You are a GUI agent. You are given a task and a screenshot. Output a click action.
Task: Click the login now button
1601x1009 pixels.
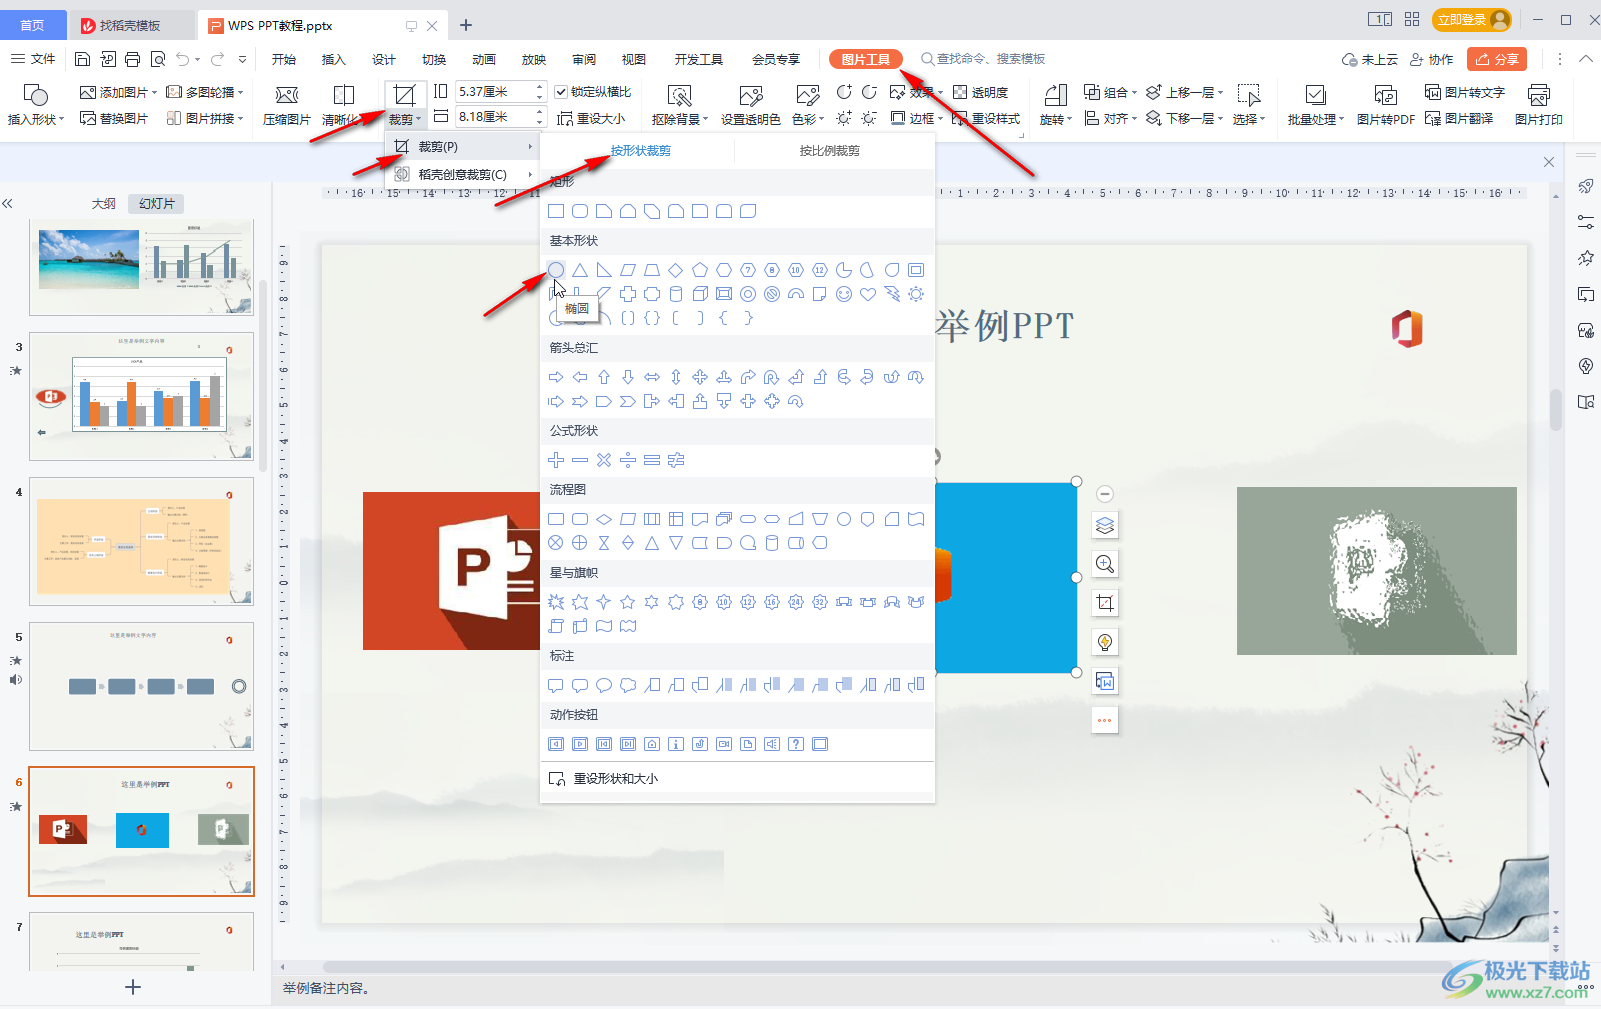(1472, 20)
